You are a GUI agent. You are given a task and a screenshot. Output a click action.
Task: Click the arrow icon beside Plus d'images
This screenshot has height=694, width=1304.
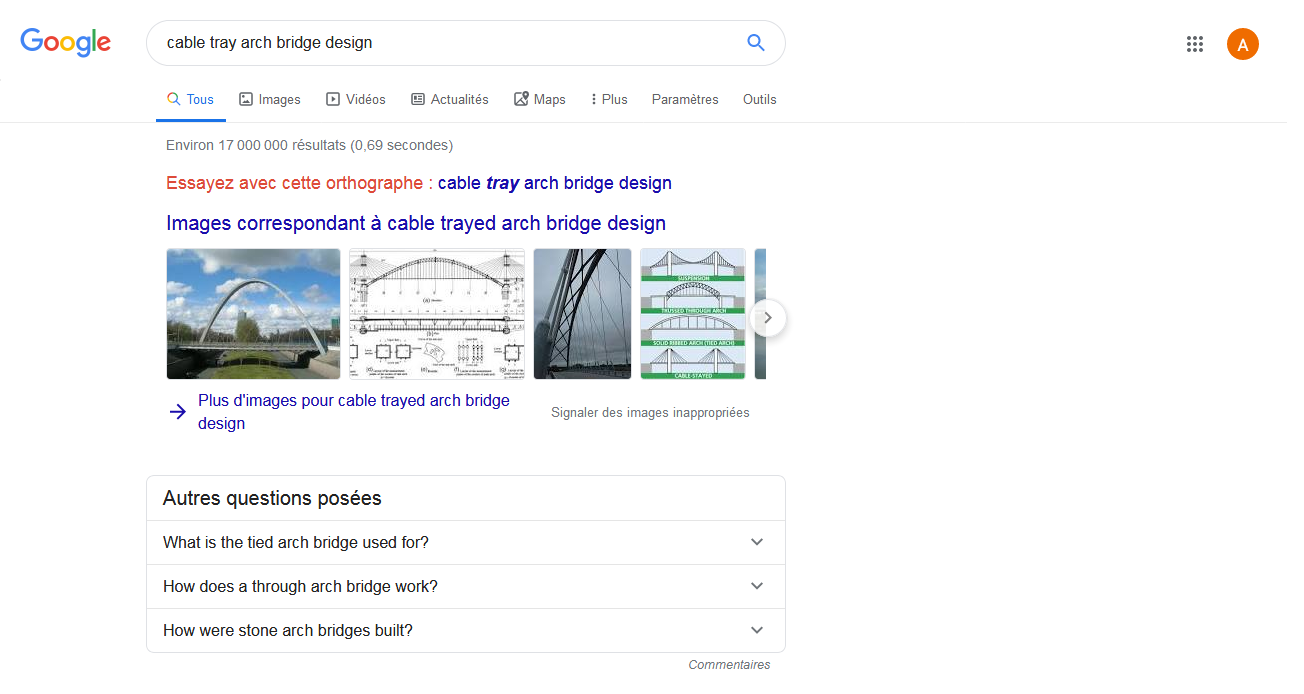pos(177,412)
